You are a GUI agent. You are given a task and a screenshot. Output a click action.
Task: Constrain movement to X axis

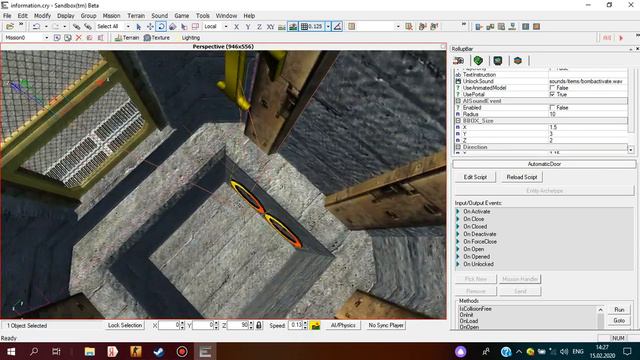coord(236,27)
